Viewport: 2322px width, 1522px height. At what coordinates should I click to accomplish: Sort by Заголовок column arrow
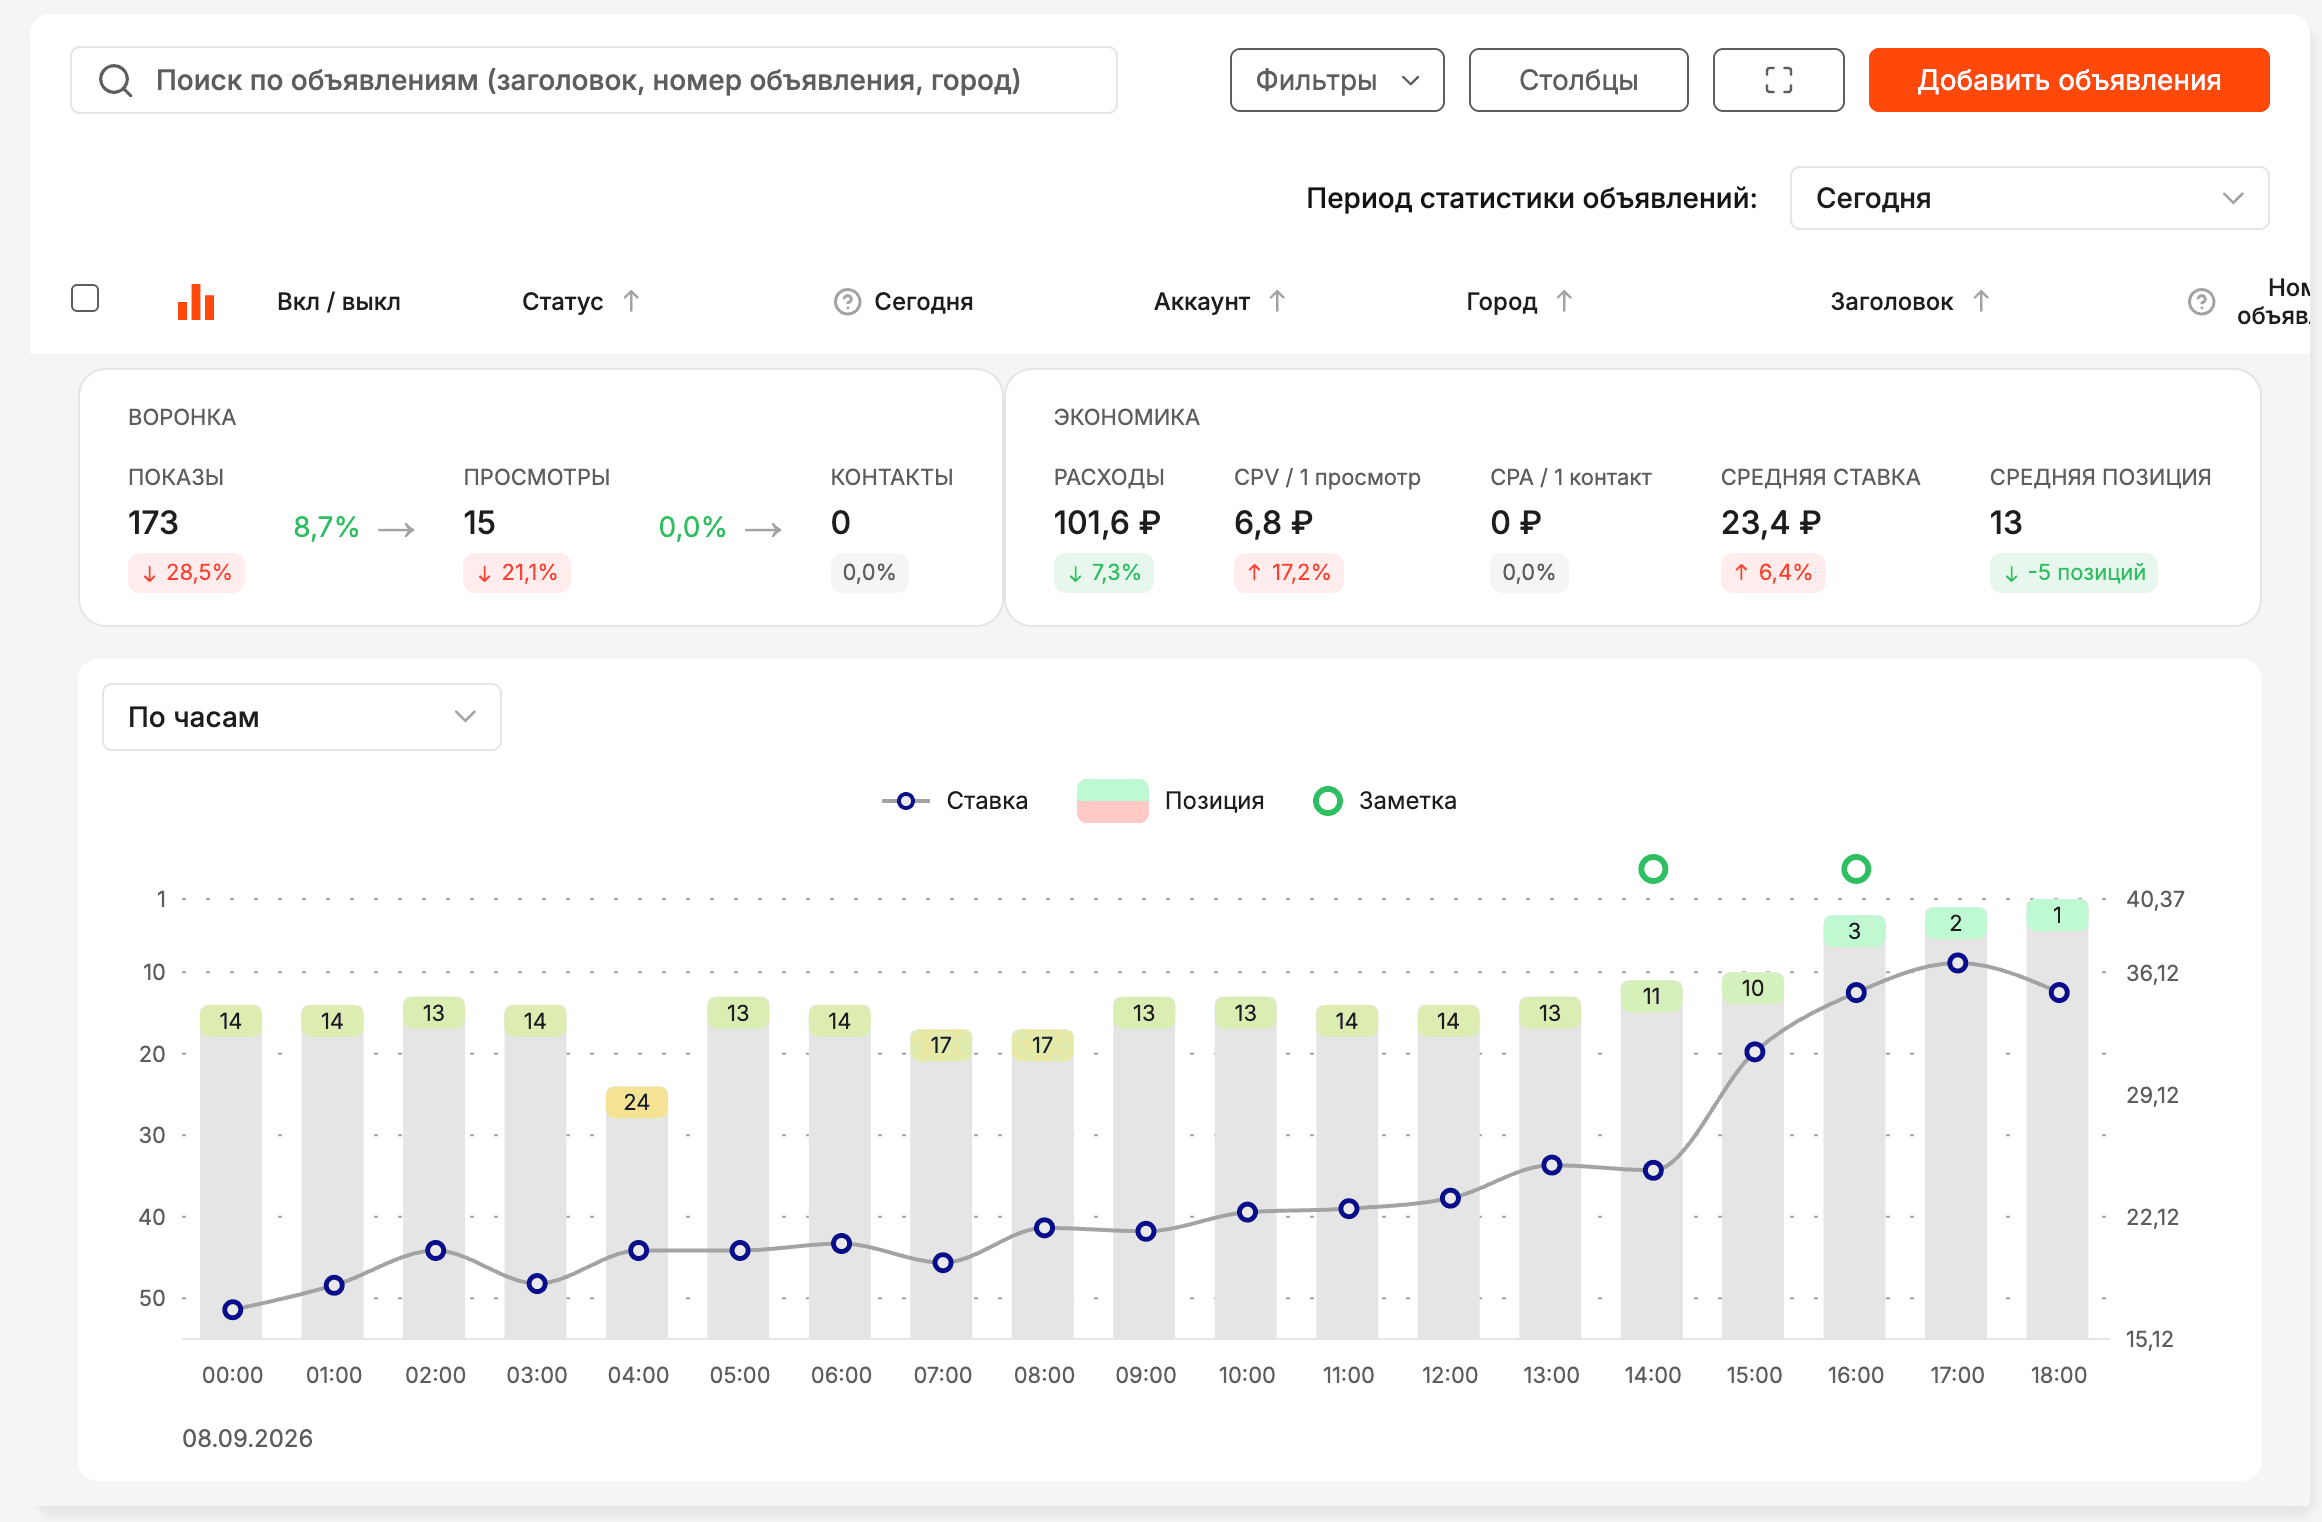pyautogui.click(x=1981, y=301)
